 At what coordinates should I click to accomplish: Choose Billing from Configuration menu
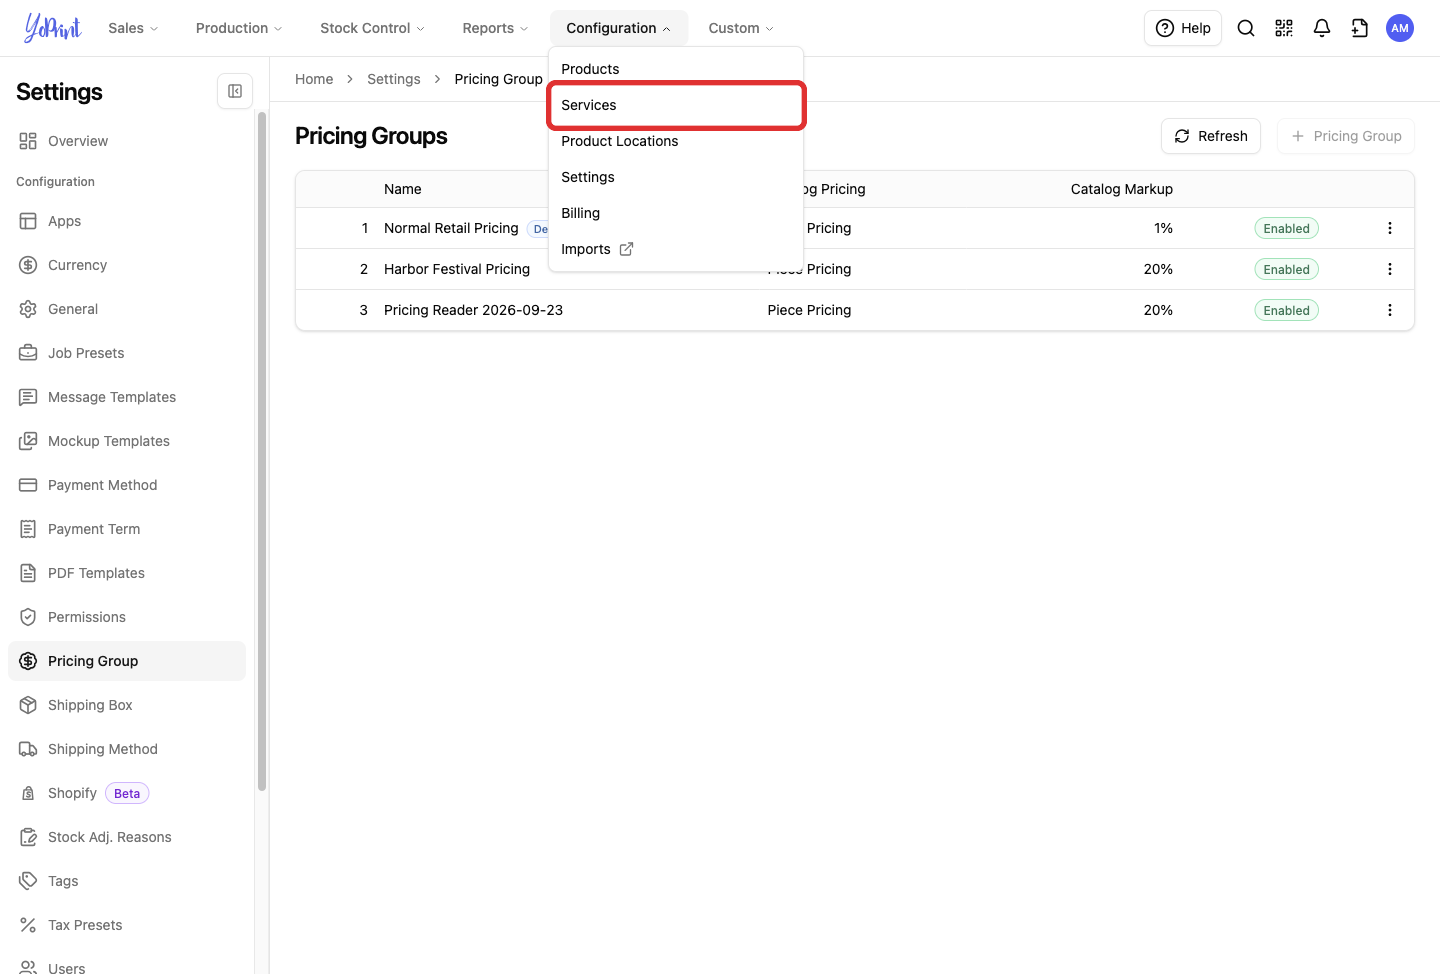click(x=676, y=213)
